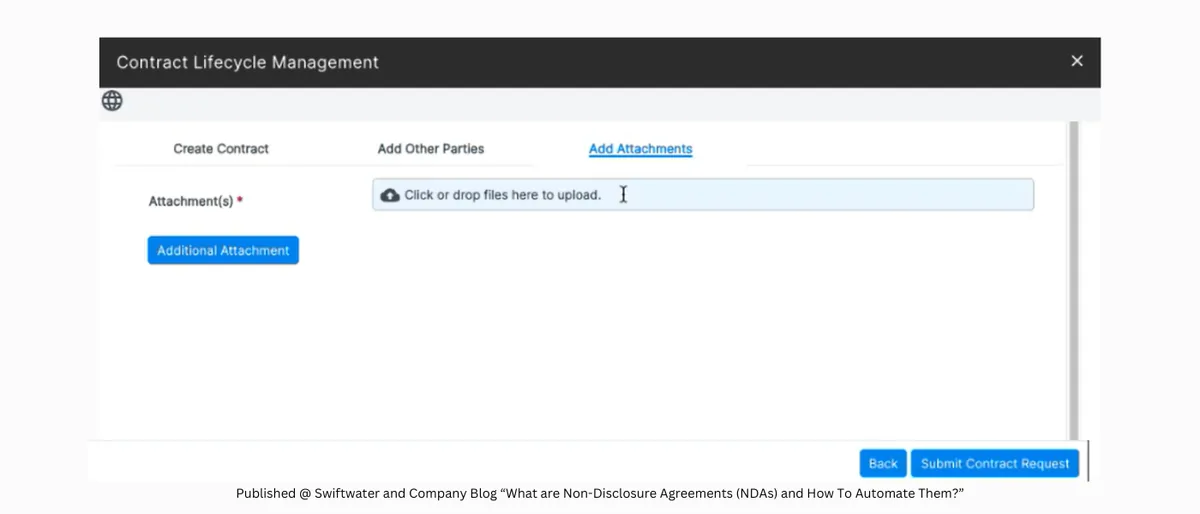Click the cloud upload icon in attachment field

click(x=390, y=195)
